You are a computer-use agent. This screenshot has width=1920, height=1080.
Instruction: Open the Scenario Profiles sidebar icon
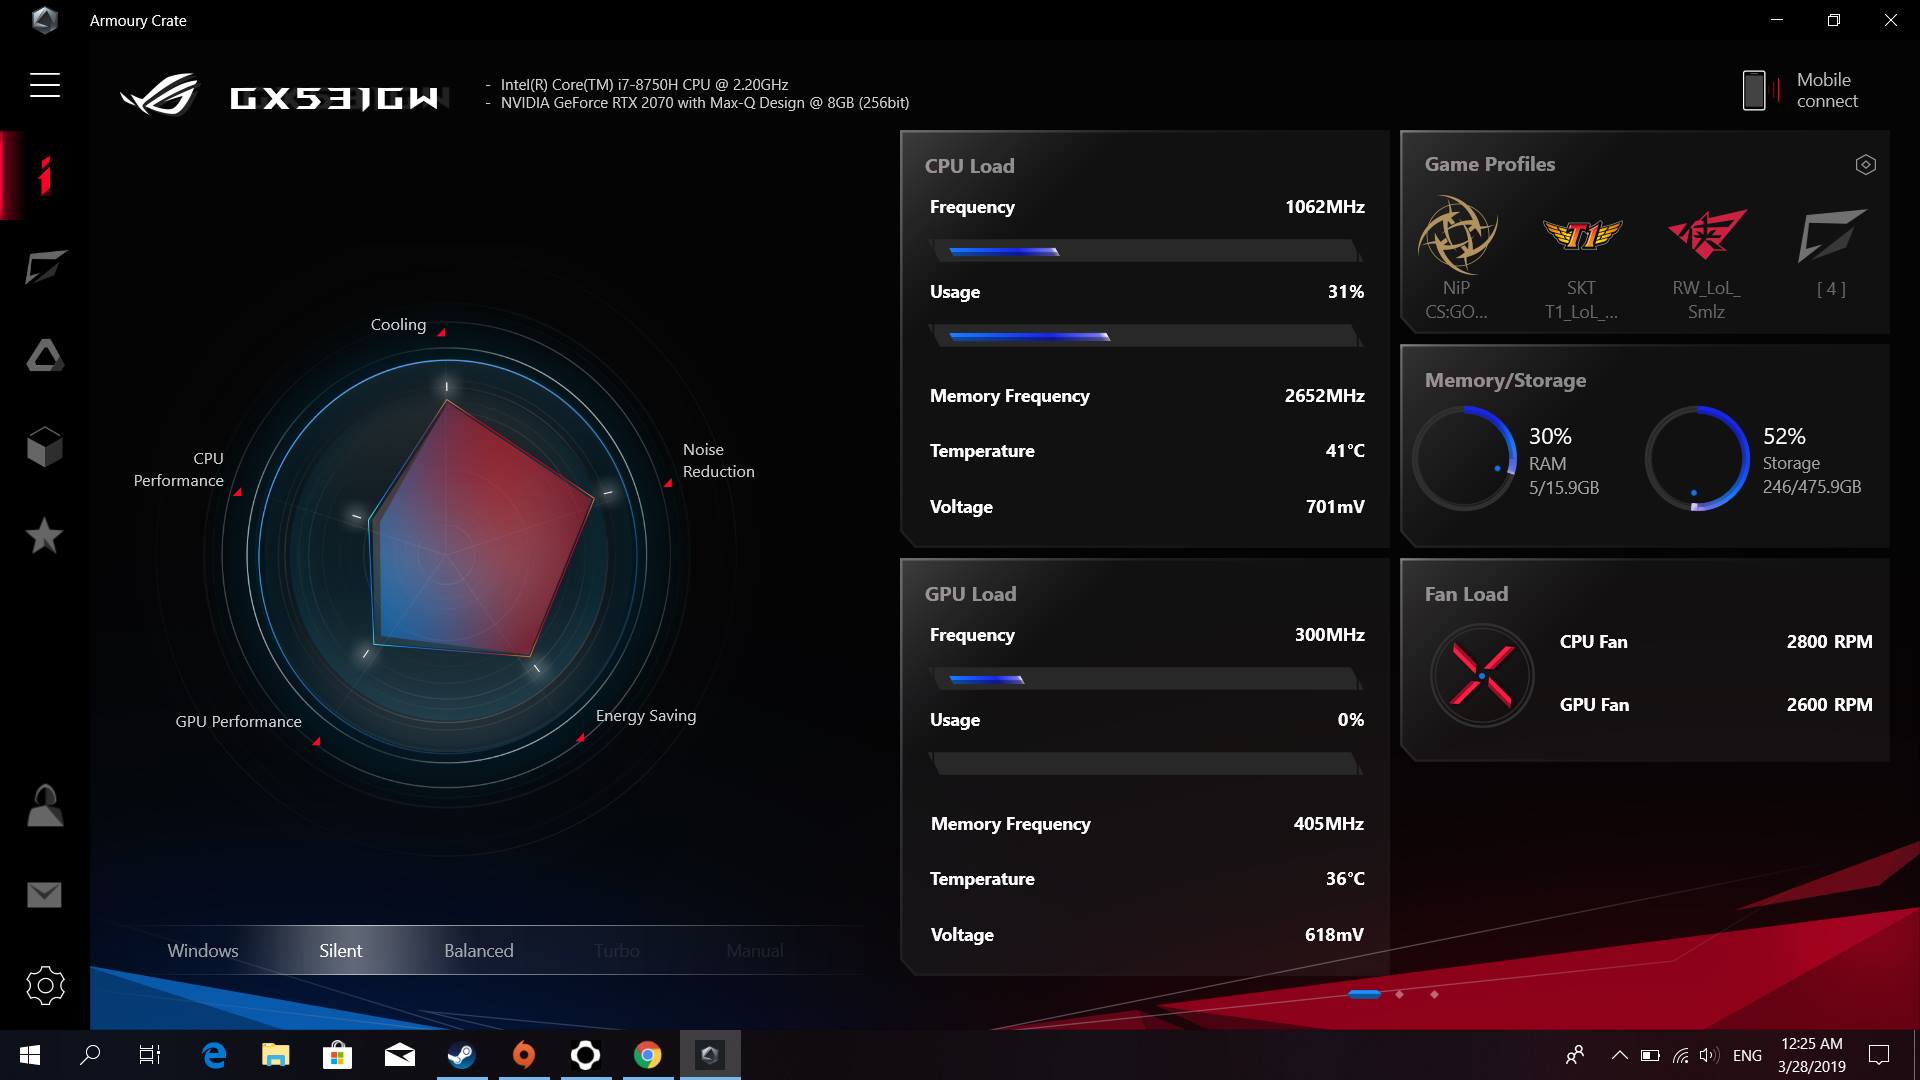click(45, 267)
